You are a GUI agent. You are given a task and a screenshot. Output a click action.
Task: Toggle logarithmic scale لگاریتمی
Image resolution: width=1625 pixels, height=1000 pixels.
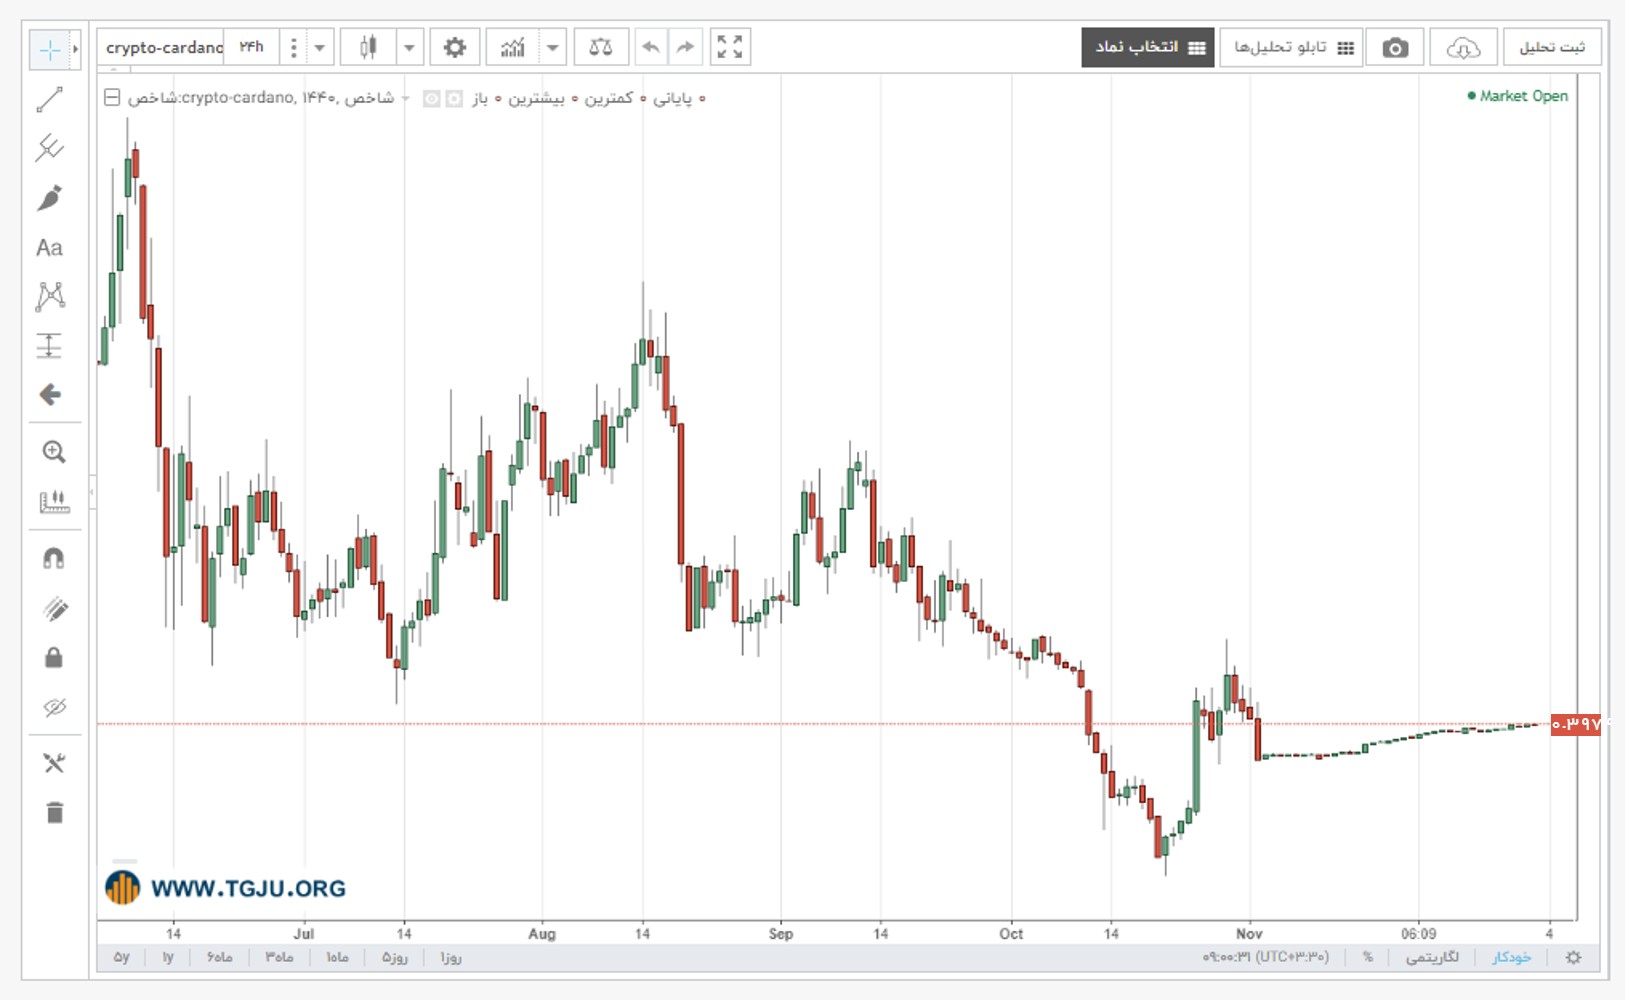tap(1432, 957)
